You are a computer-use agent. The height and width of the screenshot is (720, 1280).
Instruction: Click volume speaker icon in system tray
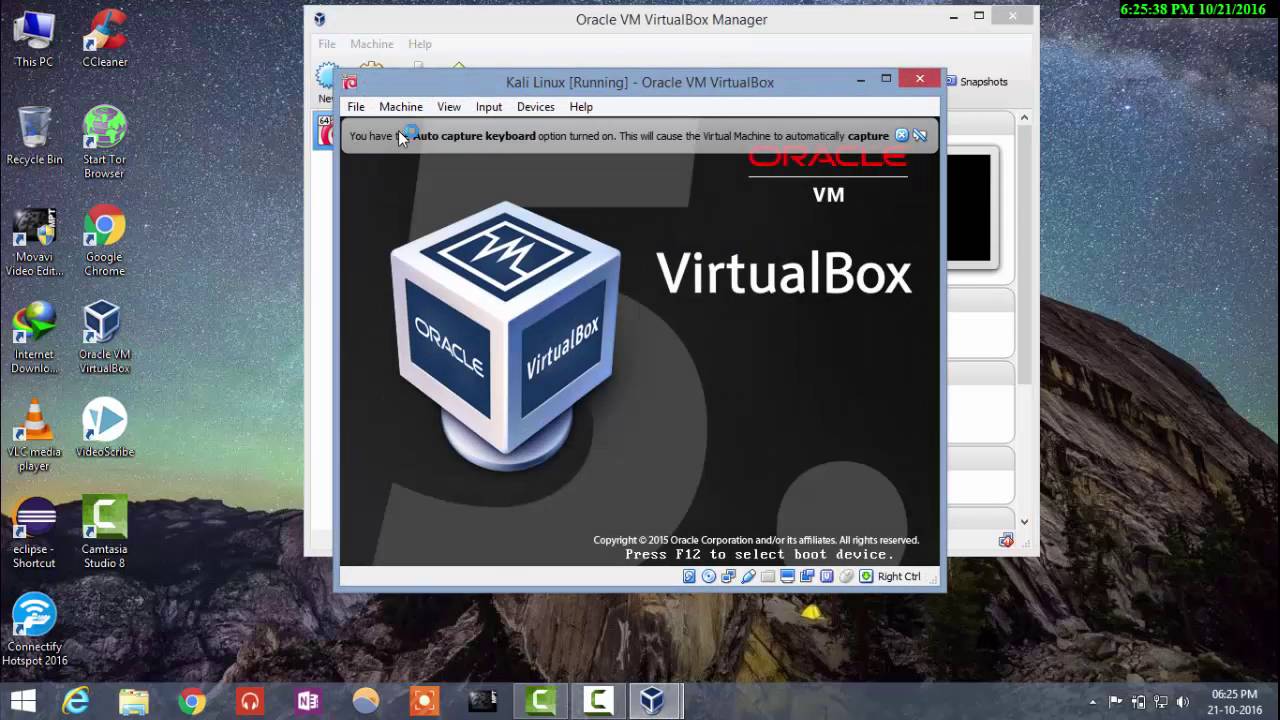coord(1183,702)
